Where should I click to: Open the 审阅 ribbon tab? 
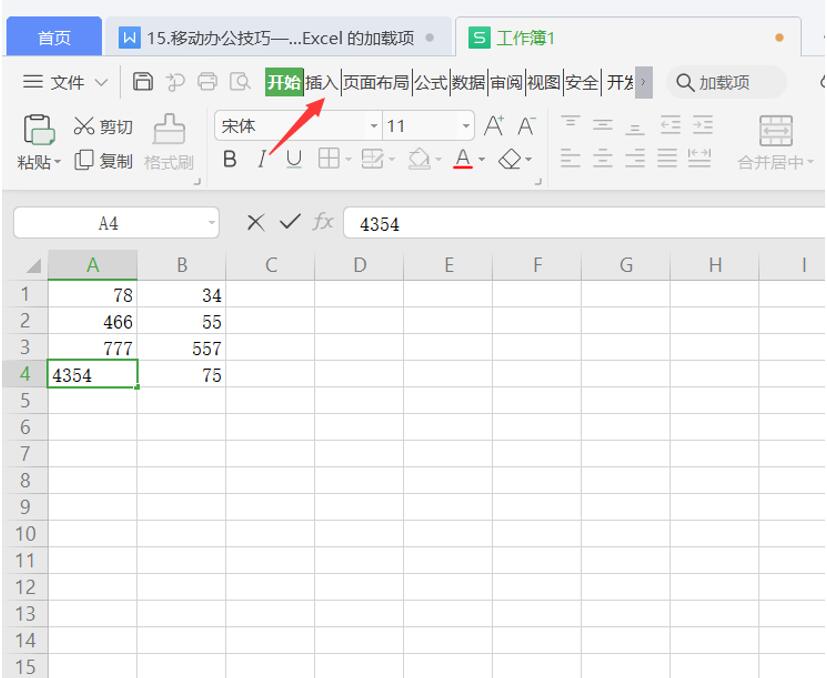pos(506,82)
